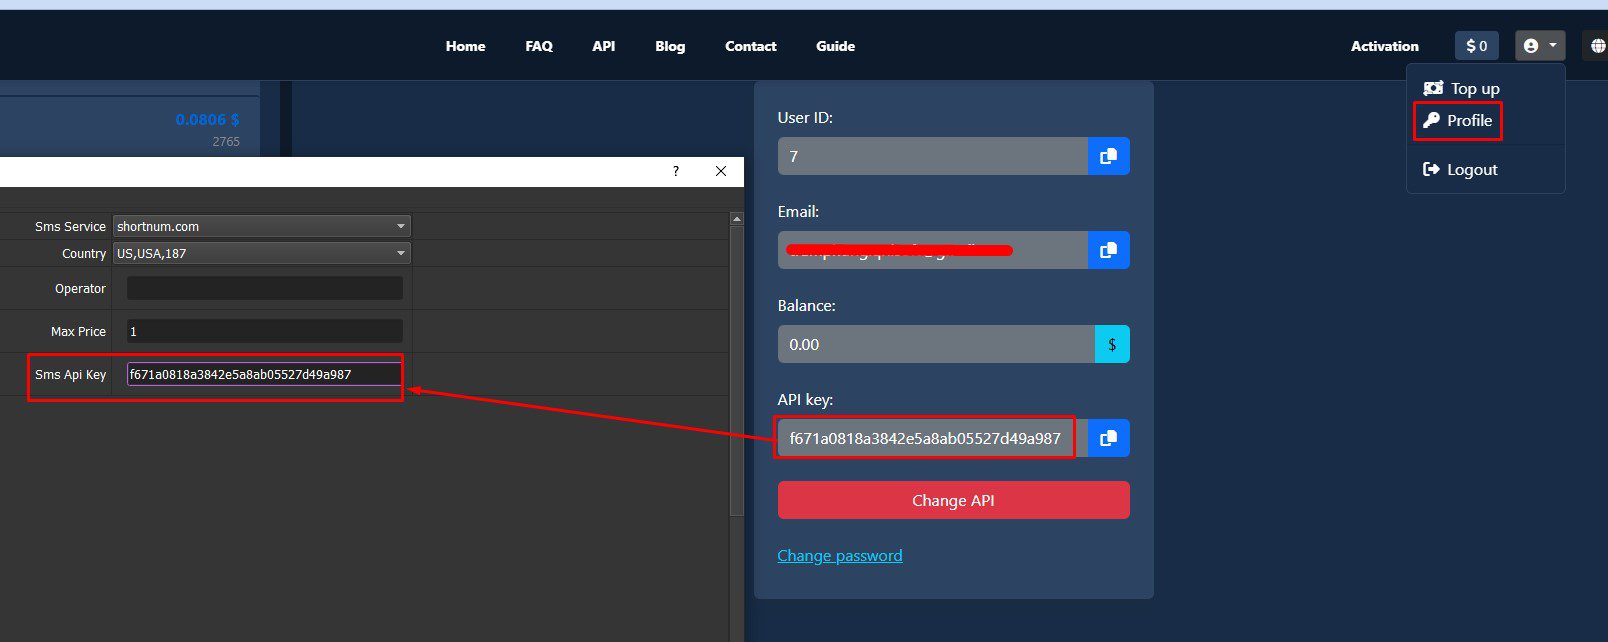Image resolution: width=1608 pixels, height=642 pixels.
Task: Log out via the Logout entry
Action: (x=1460, y=170)
